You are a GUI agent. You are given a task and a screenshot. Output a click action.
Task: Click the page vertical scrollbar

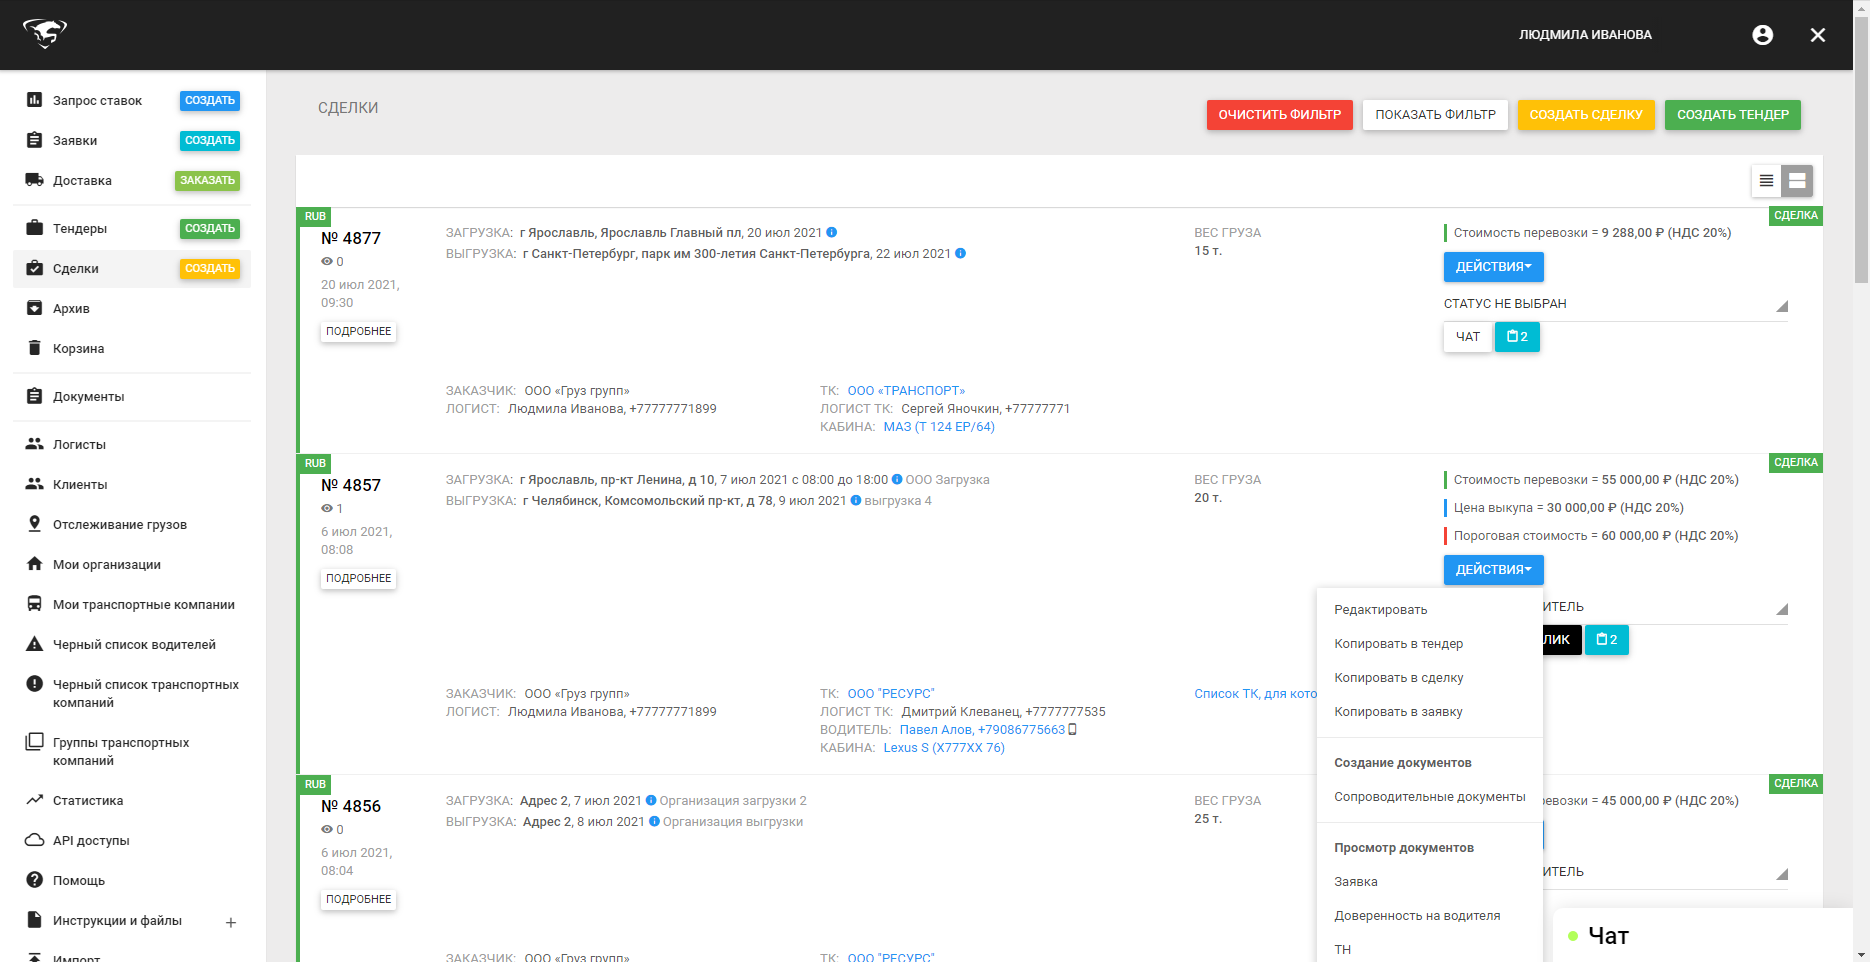coord(1861,150)
